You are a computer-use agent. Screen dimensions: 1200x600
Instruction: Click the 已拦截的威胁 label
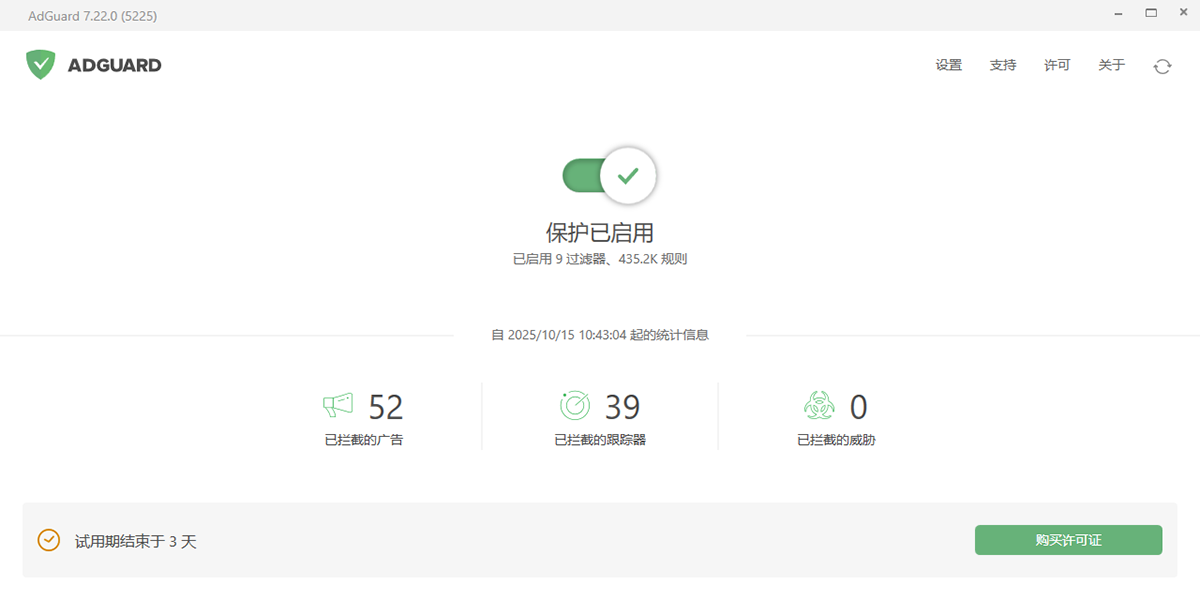click(x=836, y=440)
